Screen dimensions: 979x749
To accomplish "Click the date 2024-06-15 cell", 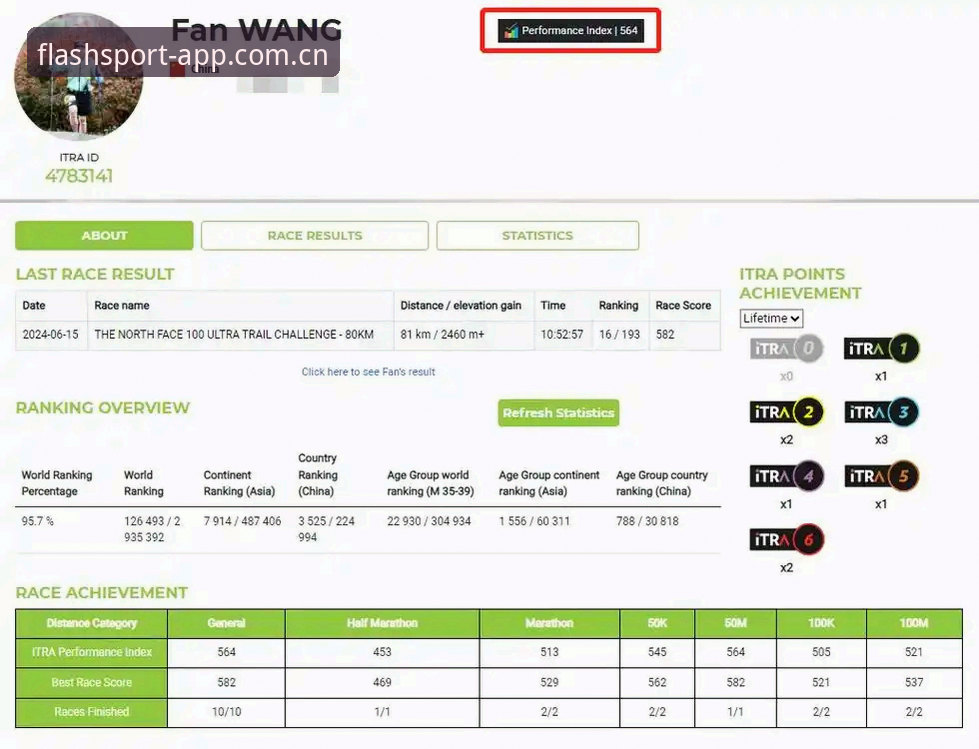I will [x=51, y=335].
